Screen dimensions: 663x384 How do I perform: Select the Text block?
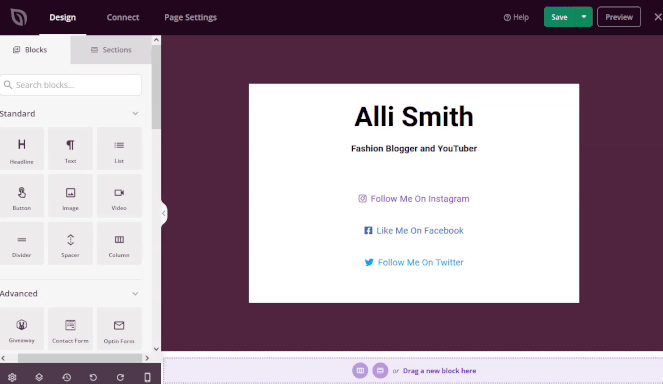point(70,148)
